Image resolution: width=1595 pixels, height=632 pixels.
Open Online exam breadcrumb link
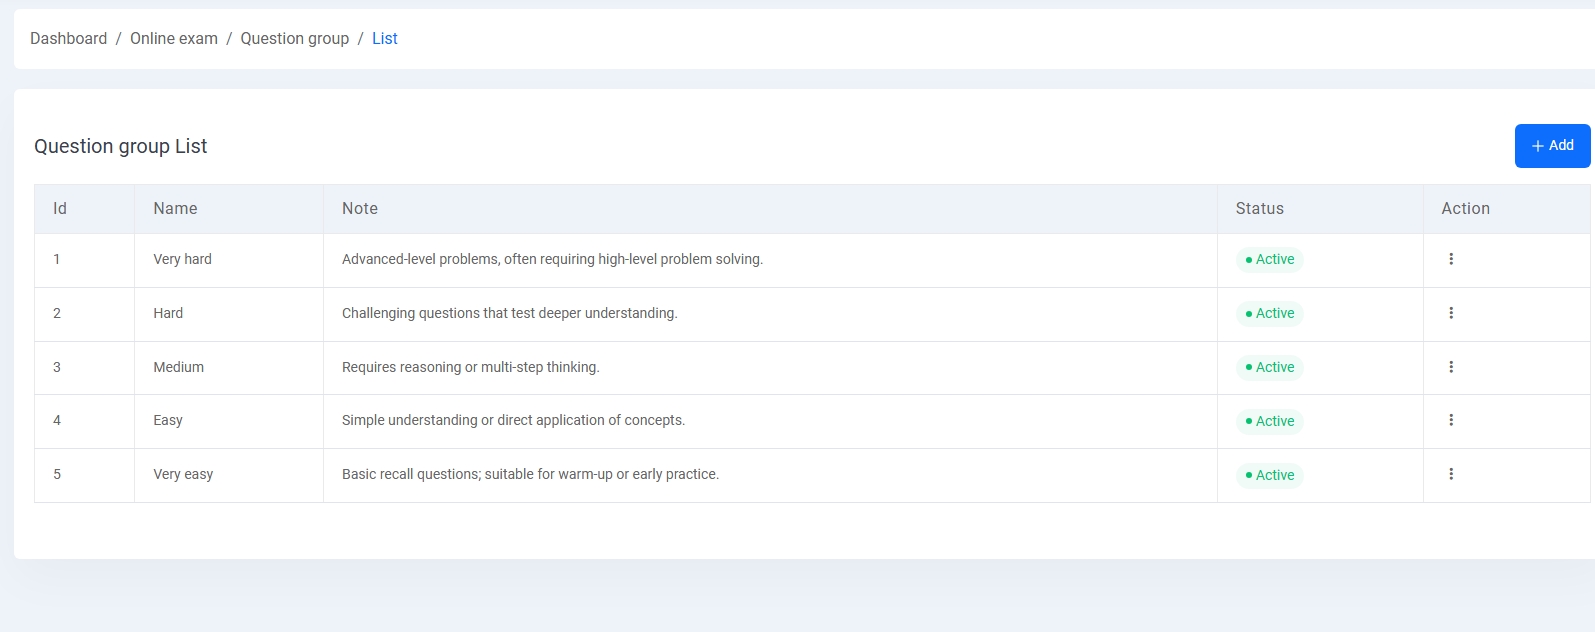point(173,39)
